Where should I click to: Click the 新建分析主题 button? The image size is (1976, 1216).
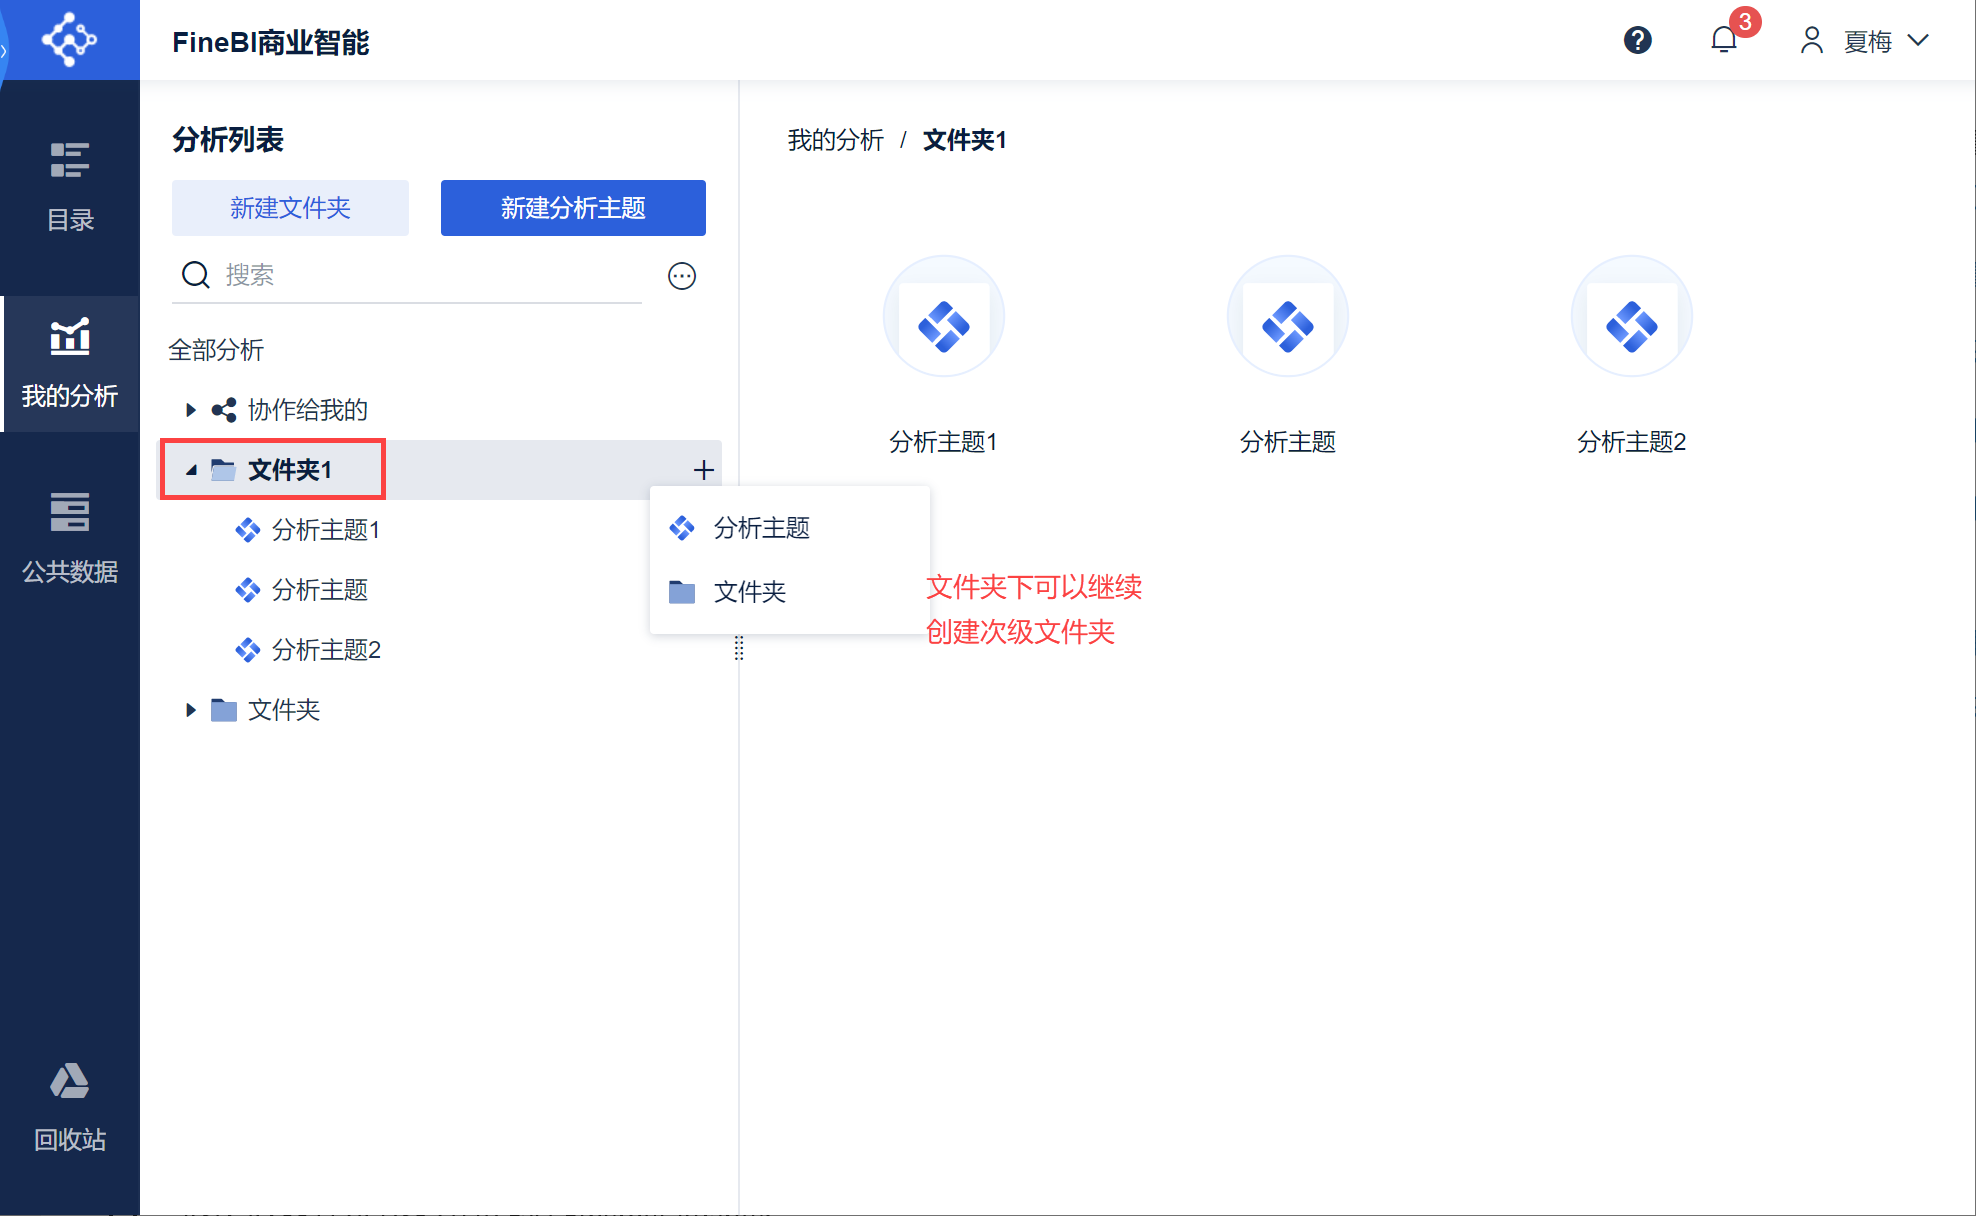pyautogui.click(x=573, y=208)
